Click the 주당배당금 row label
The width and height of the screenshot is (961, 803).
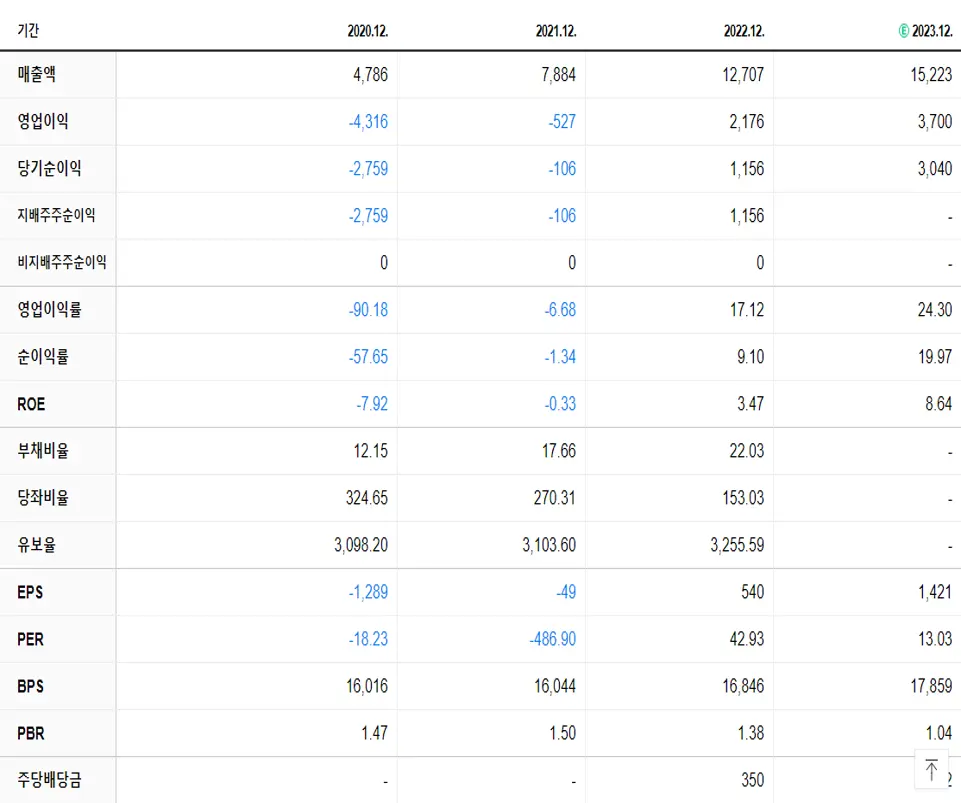[x=49, y=780]
